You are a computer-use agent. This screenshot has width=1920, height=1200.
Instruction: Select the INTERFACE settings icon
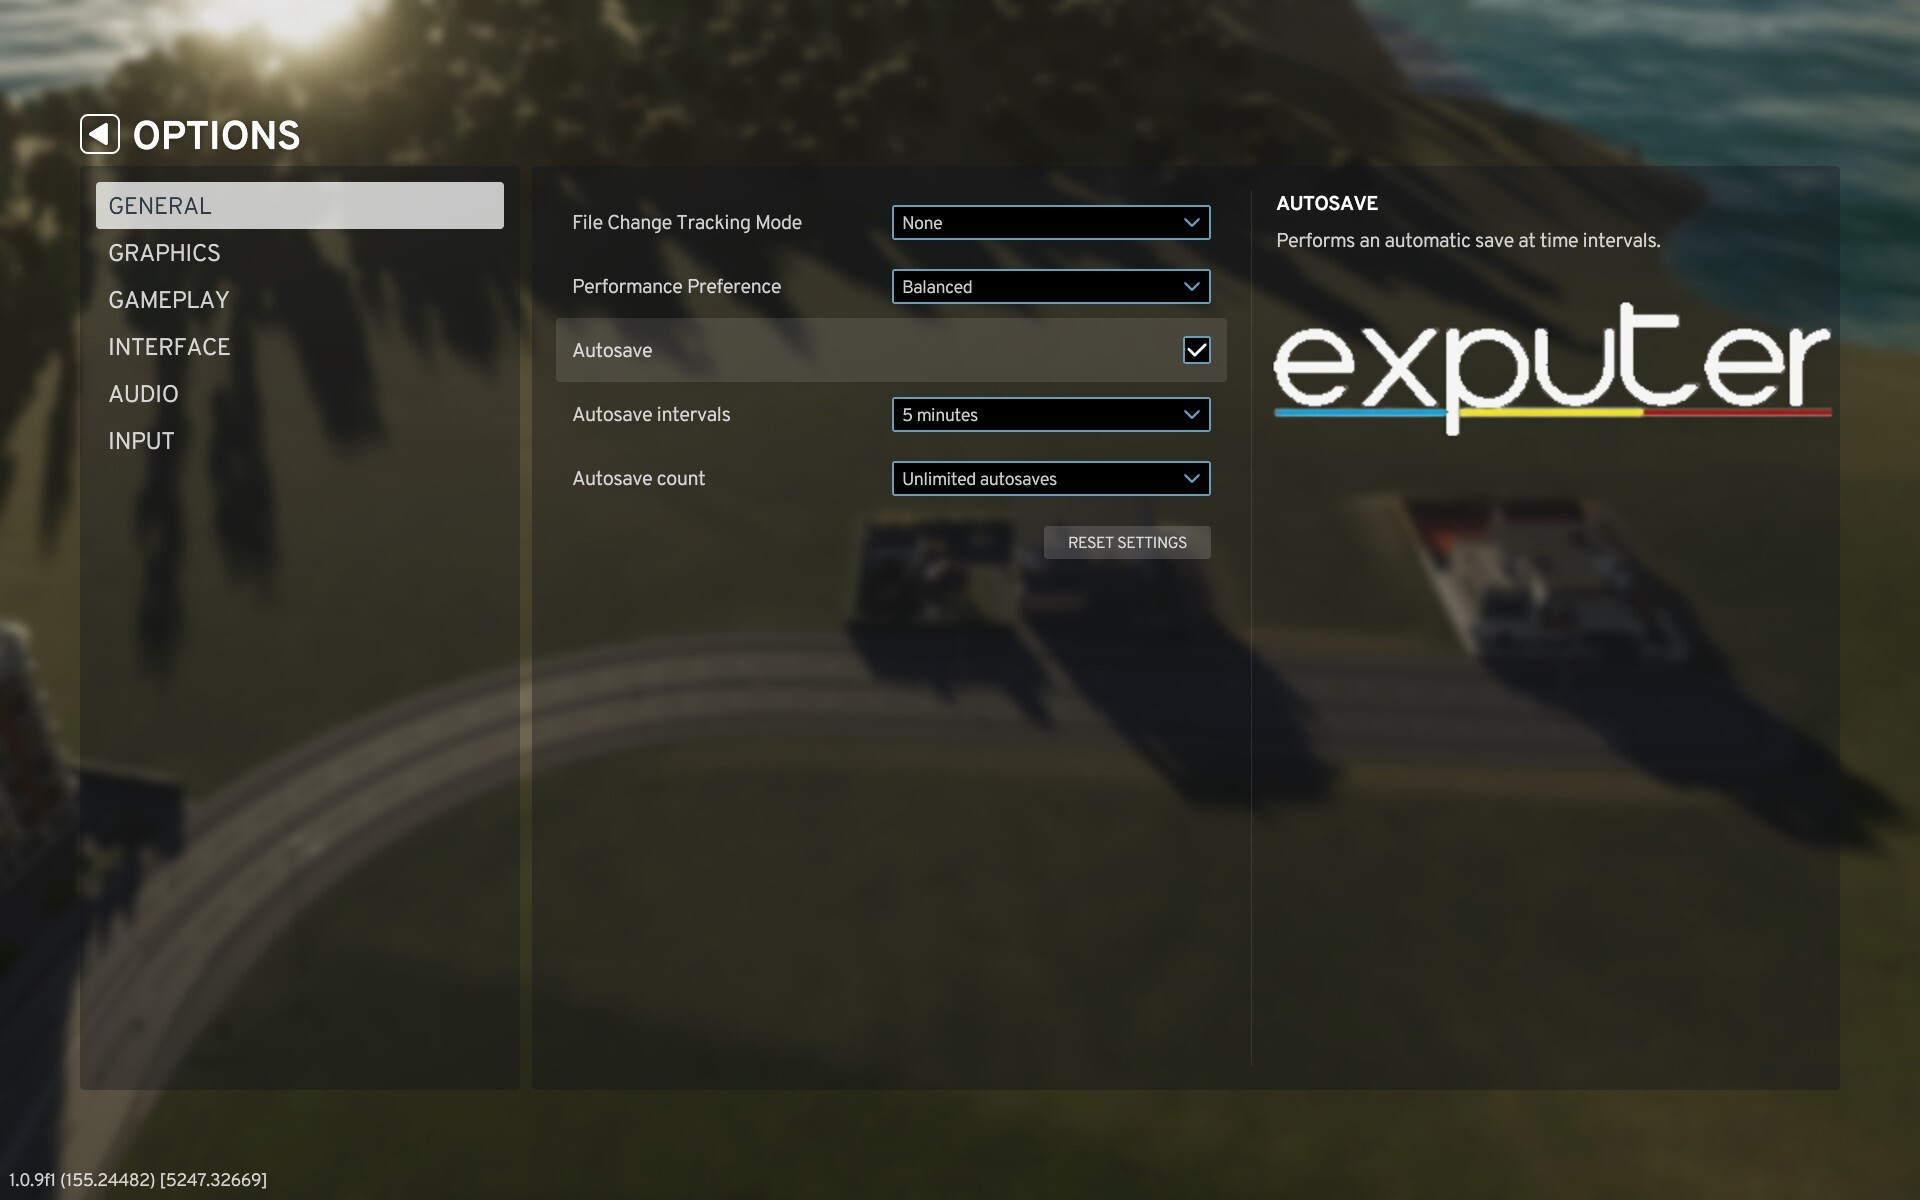coord(170,346)
